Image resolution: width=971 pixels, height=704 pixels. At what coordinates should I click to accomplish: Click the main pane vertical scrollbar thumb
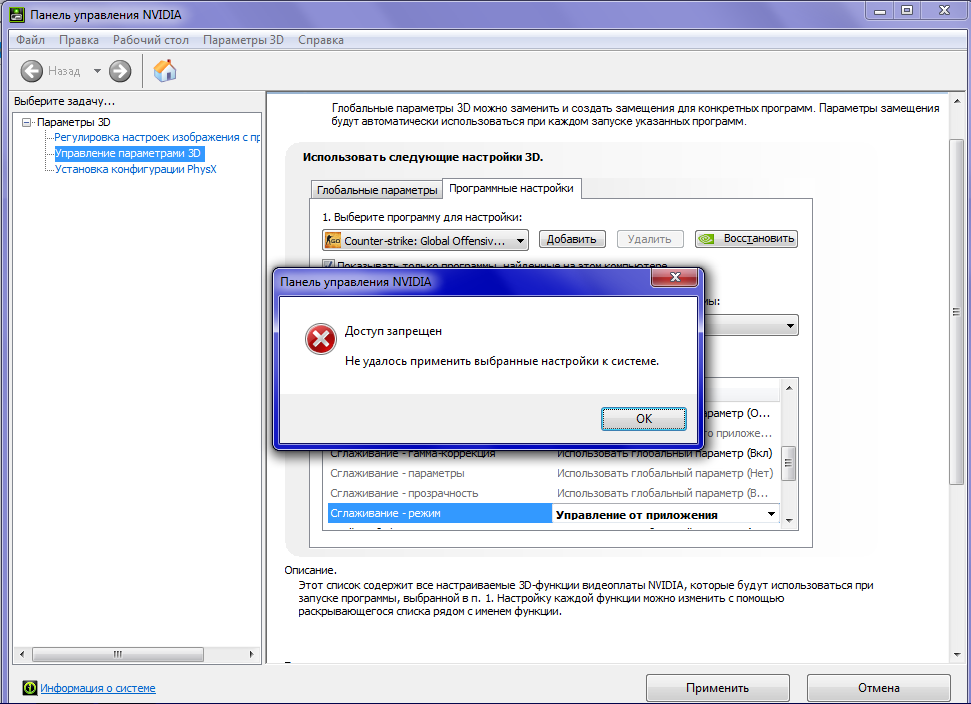pos(956,312)
